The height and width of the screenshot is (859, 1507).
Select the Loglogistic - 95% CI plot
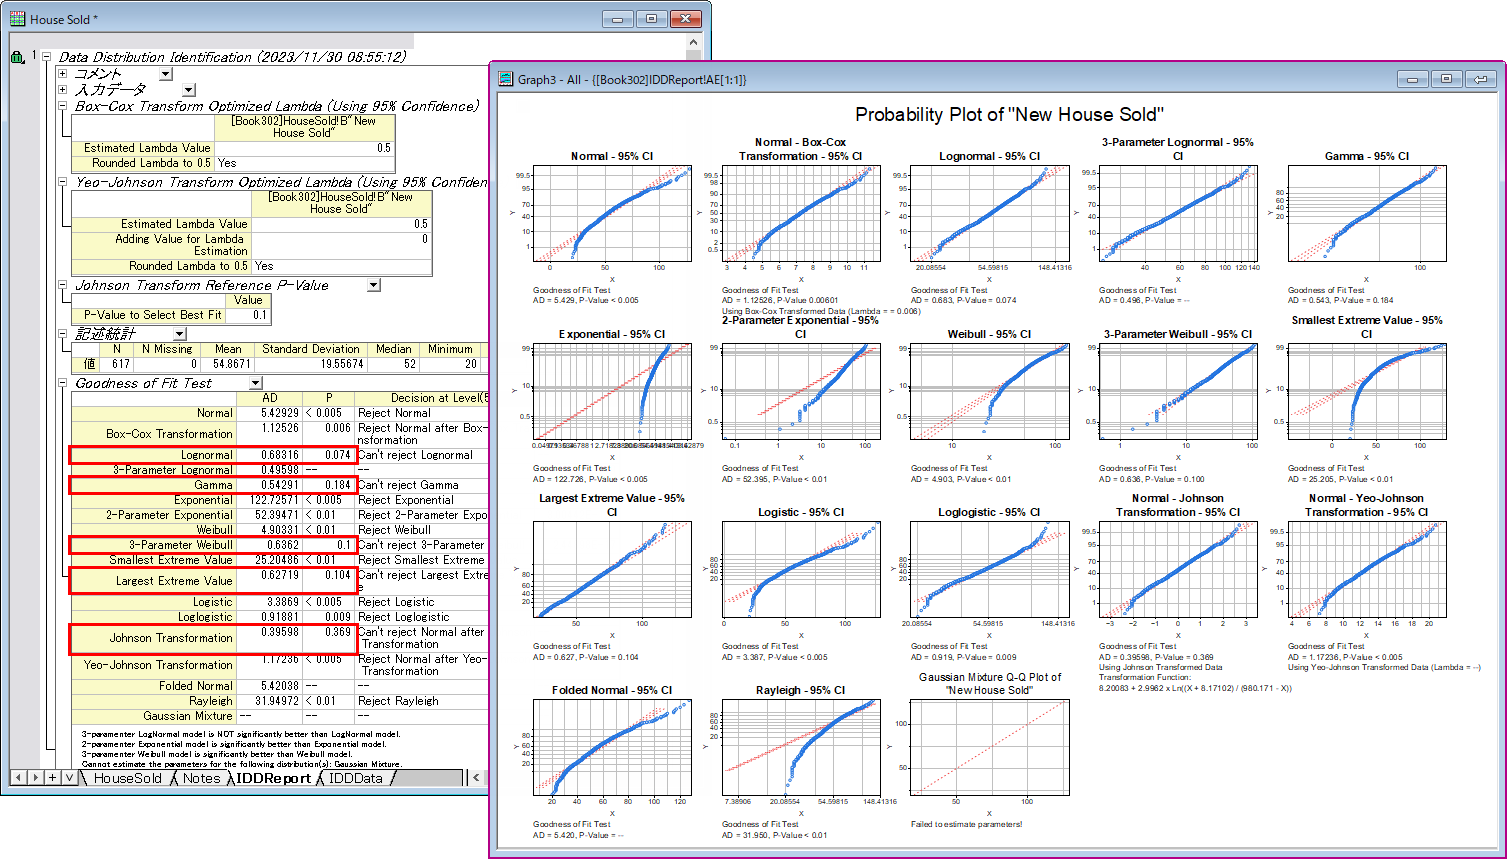[990, 570]
